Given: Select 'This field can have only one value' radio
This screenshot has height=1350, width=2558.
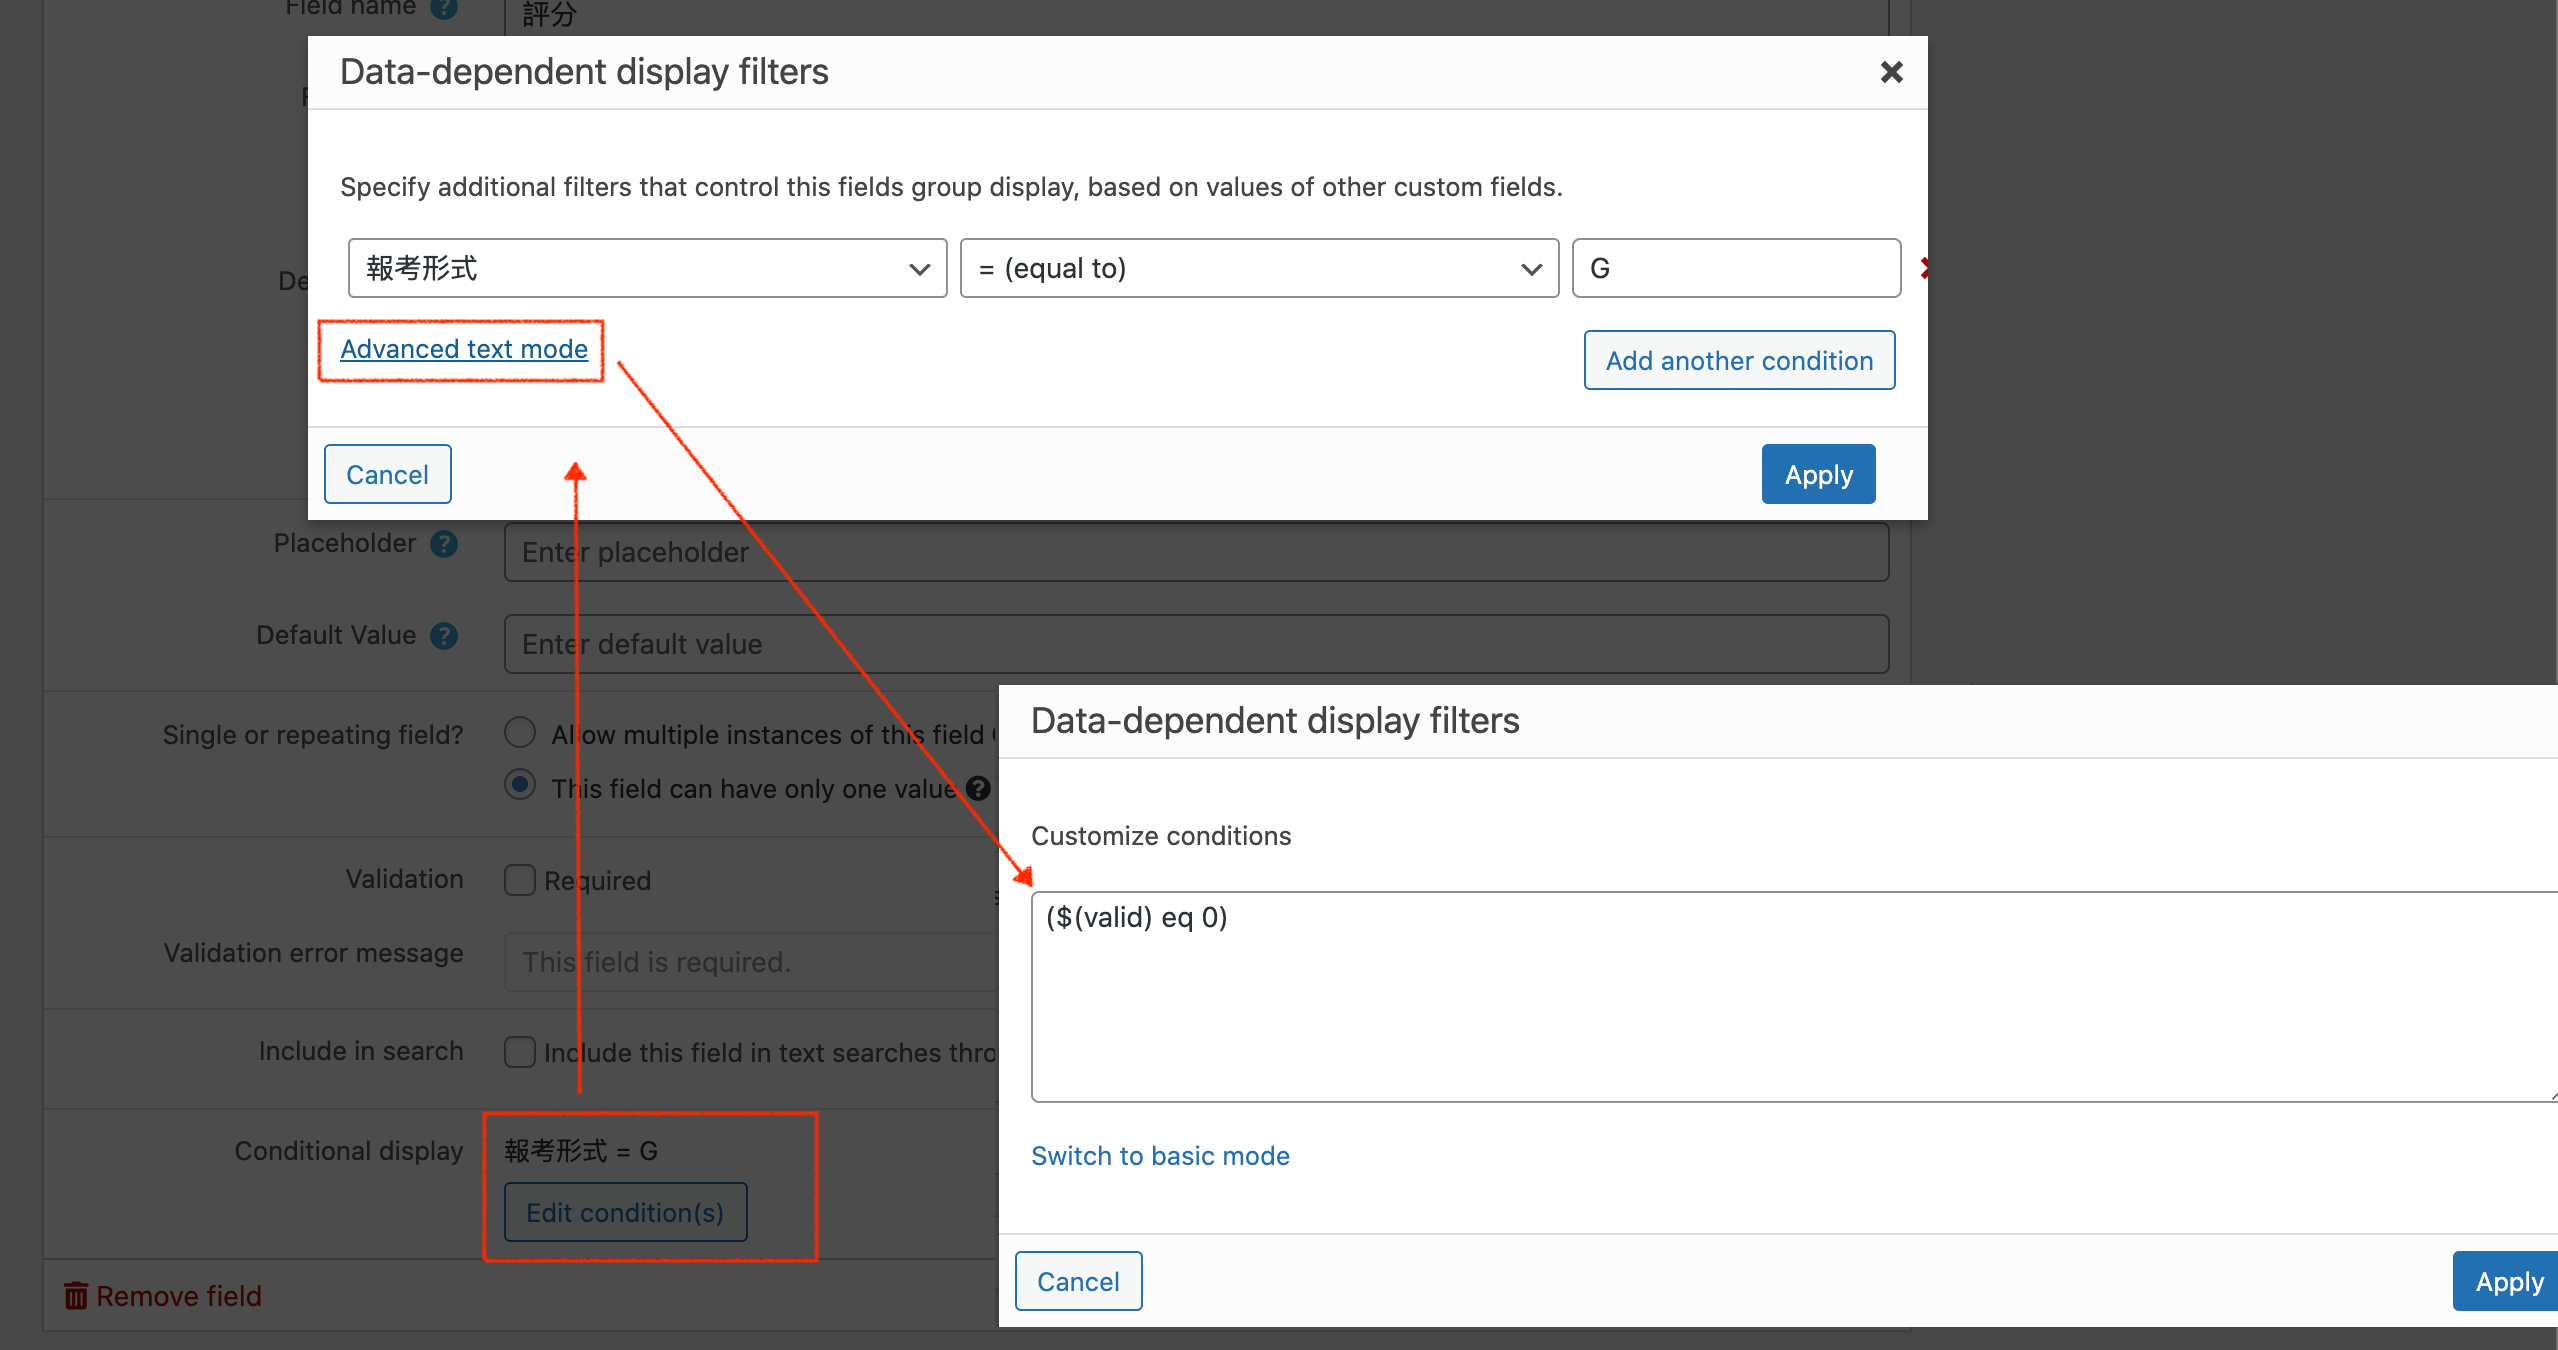Looking at the screenshot, I should coord(520,784).
